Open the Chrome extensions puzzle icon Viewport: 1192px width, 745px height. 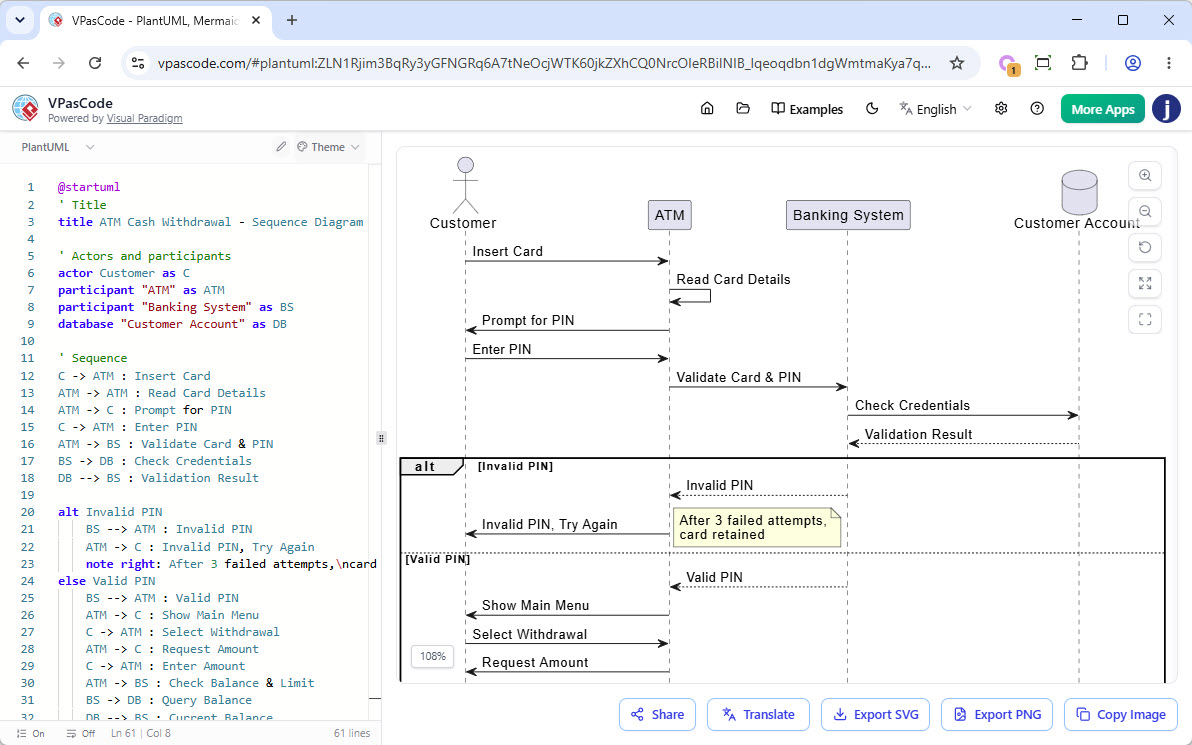tap(1079, 63)
